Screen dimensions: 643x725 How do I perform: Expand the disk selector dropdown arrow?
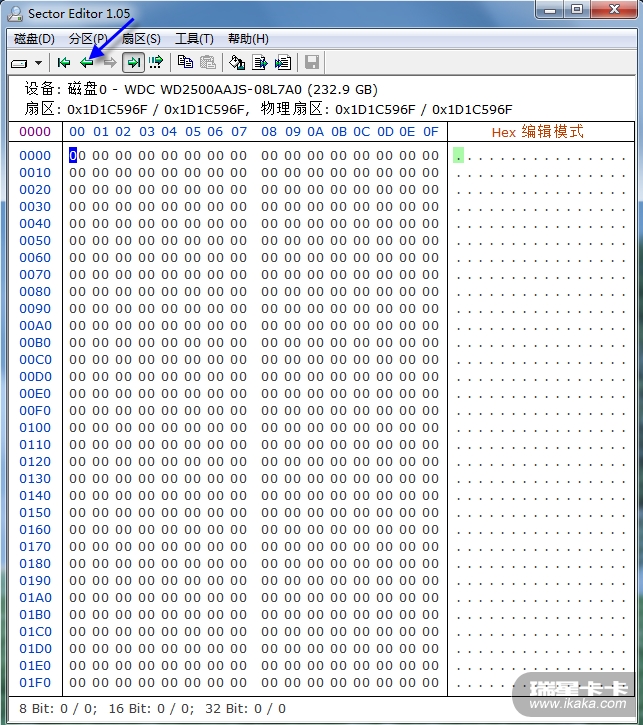click(38, 63)
